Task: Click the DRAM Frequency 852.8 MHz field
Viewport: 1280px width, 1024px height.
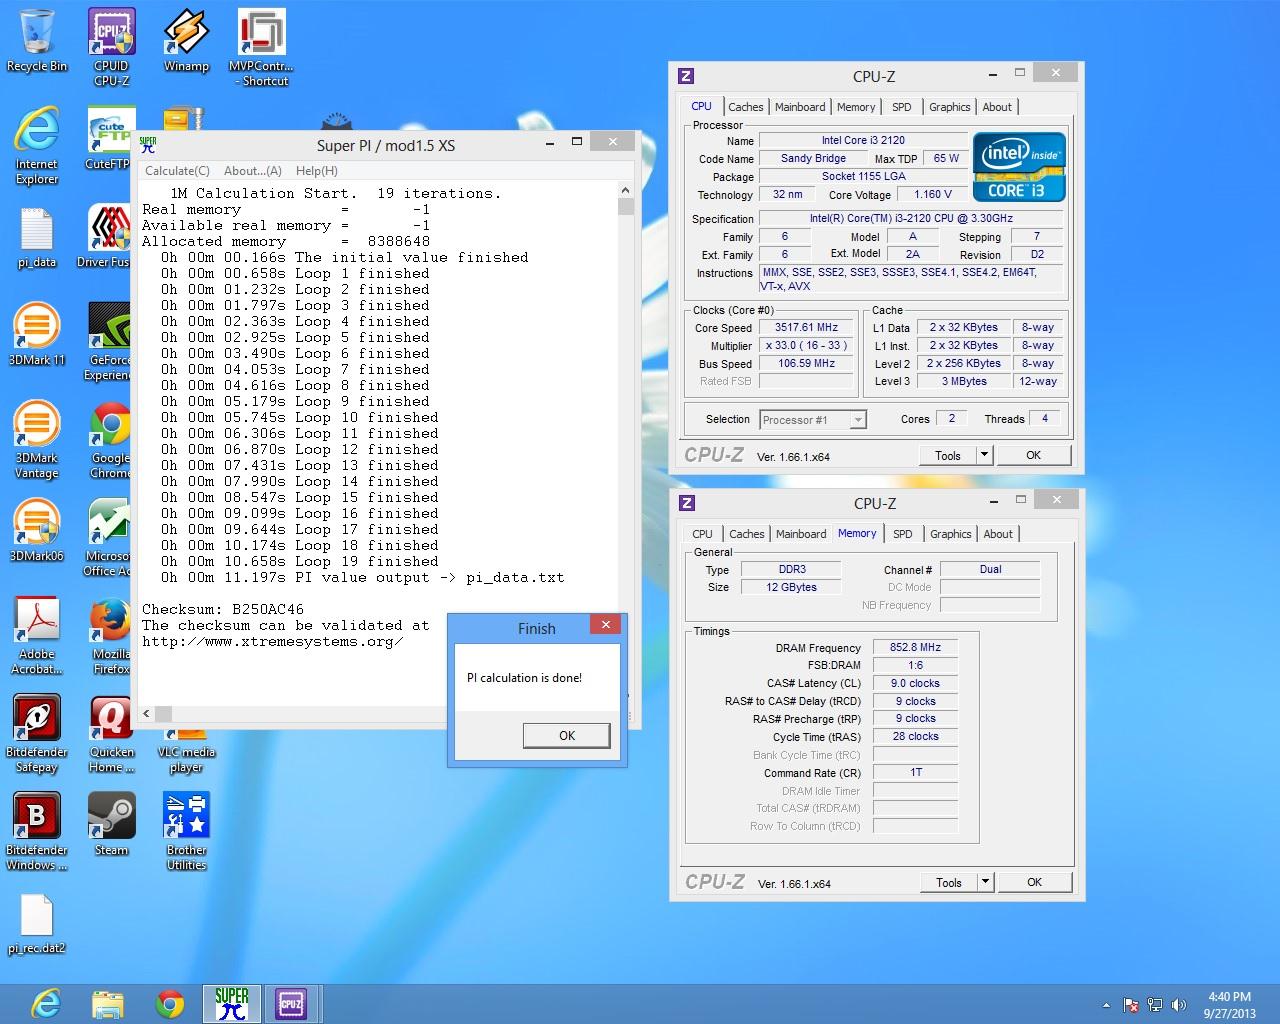Action: point(915,647)
